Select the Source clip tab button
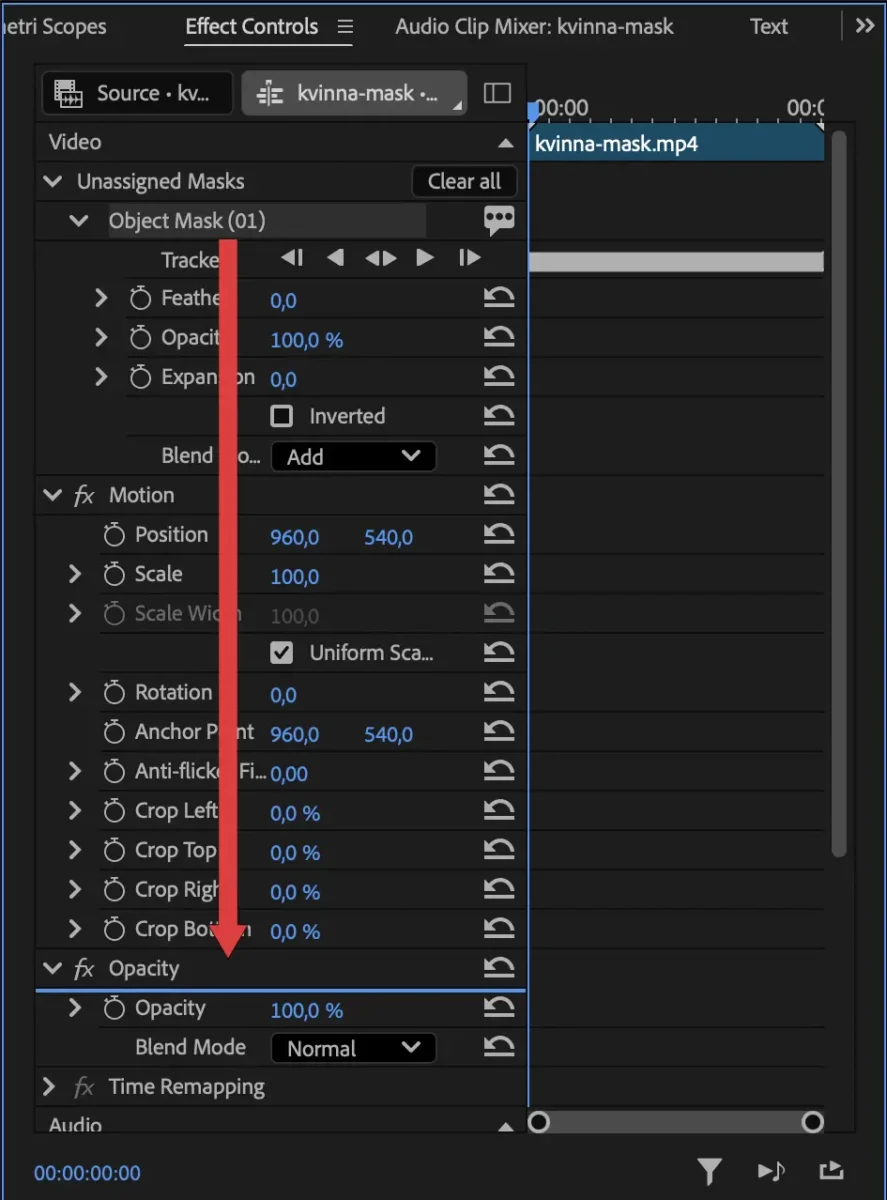 click(137, 93)
